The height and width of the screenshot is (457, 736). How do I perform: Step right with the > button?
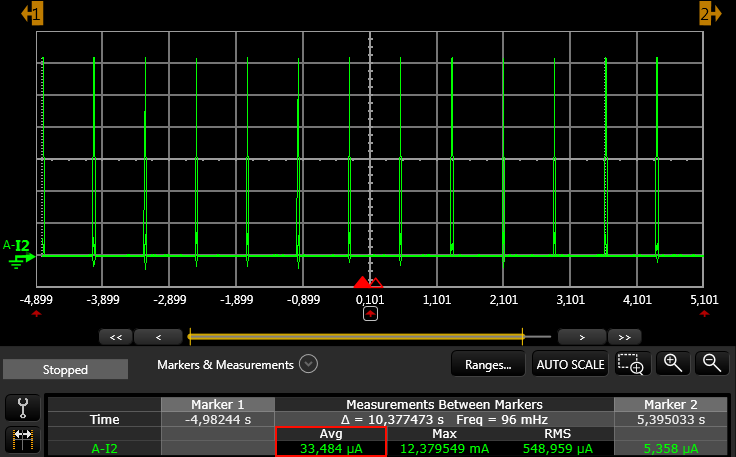point(582,337)
